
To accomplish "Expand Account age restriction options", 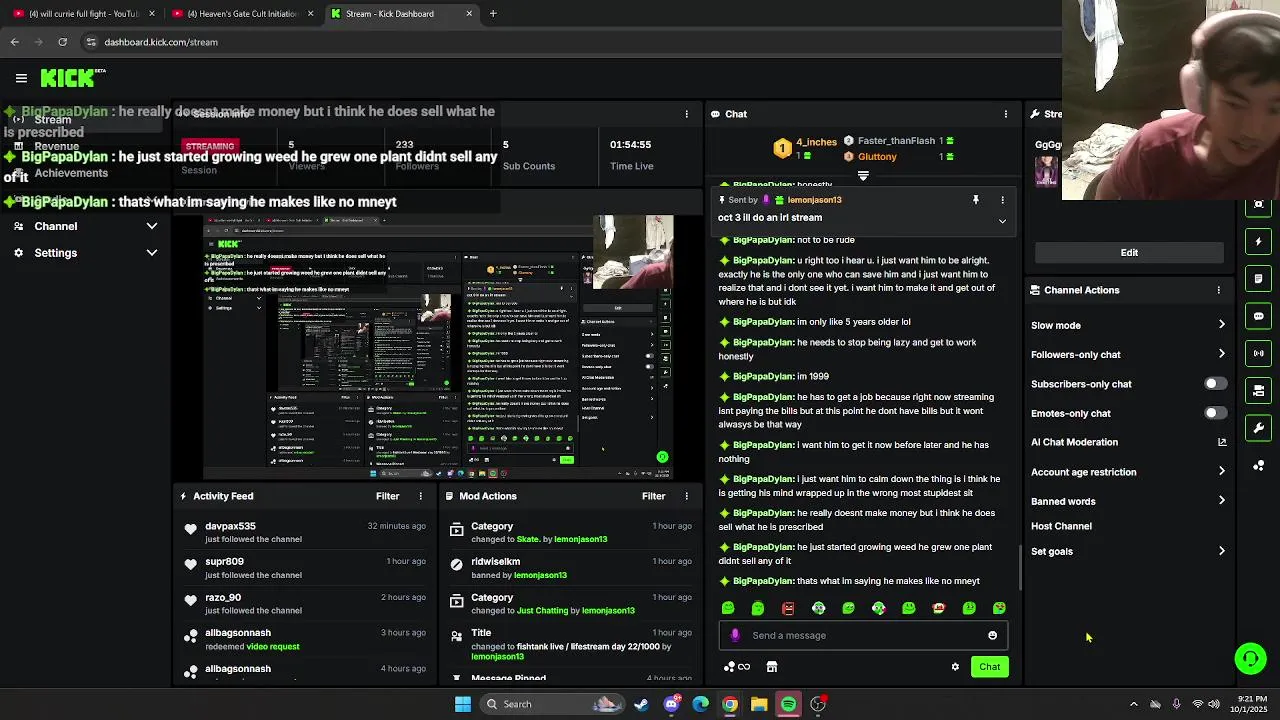I will (1221, 471).
